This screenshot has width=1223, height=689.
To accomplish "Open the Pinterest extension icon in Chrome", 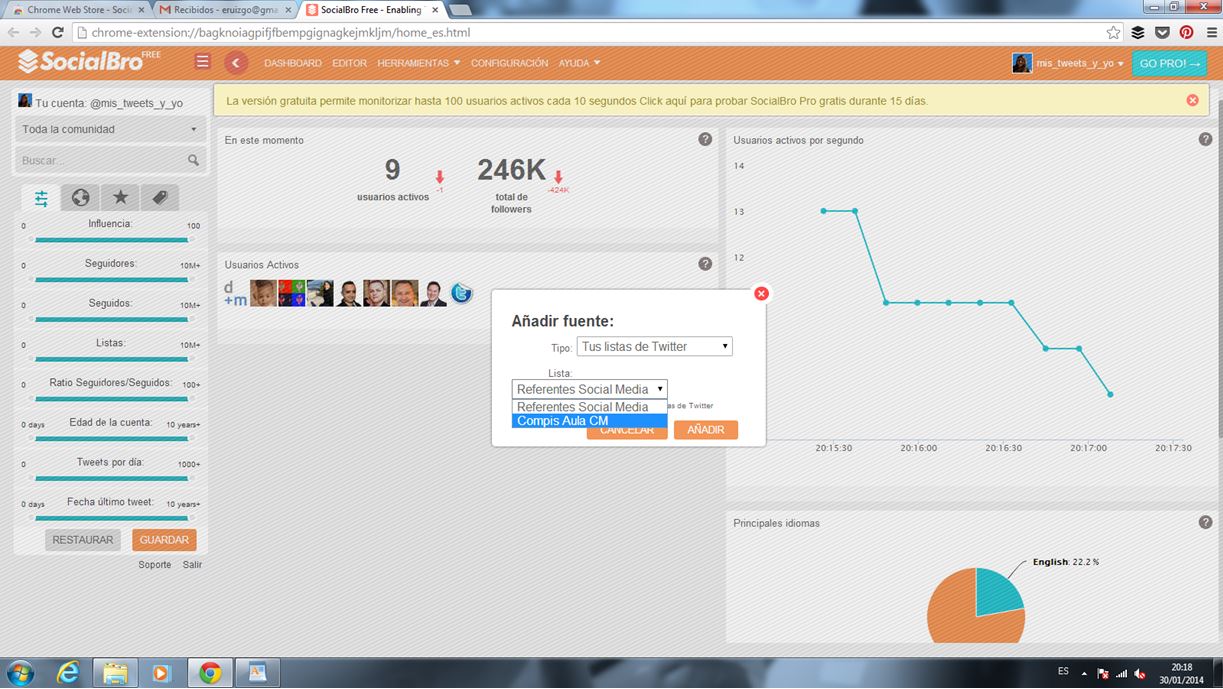I will 1186,32.
